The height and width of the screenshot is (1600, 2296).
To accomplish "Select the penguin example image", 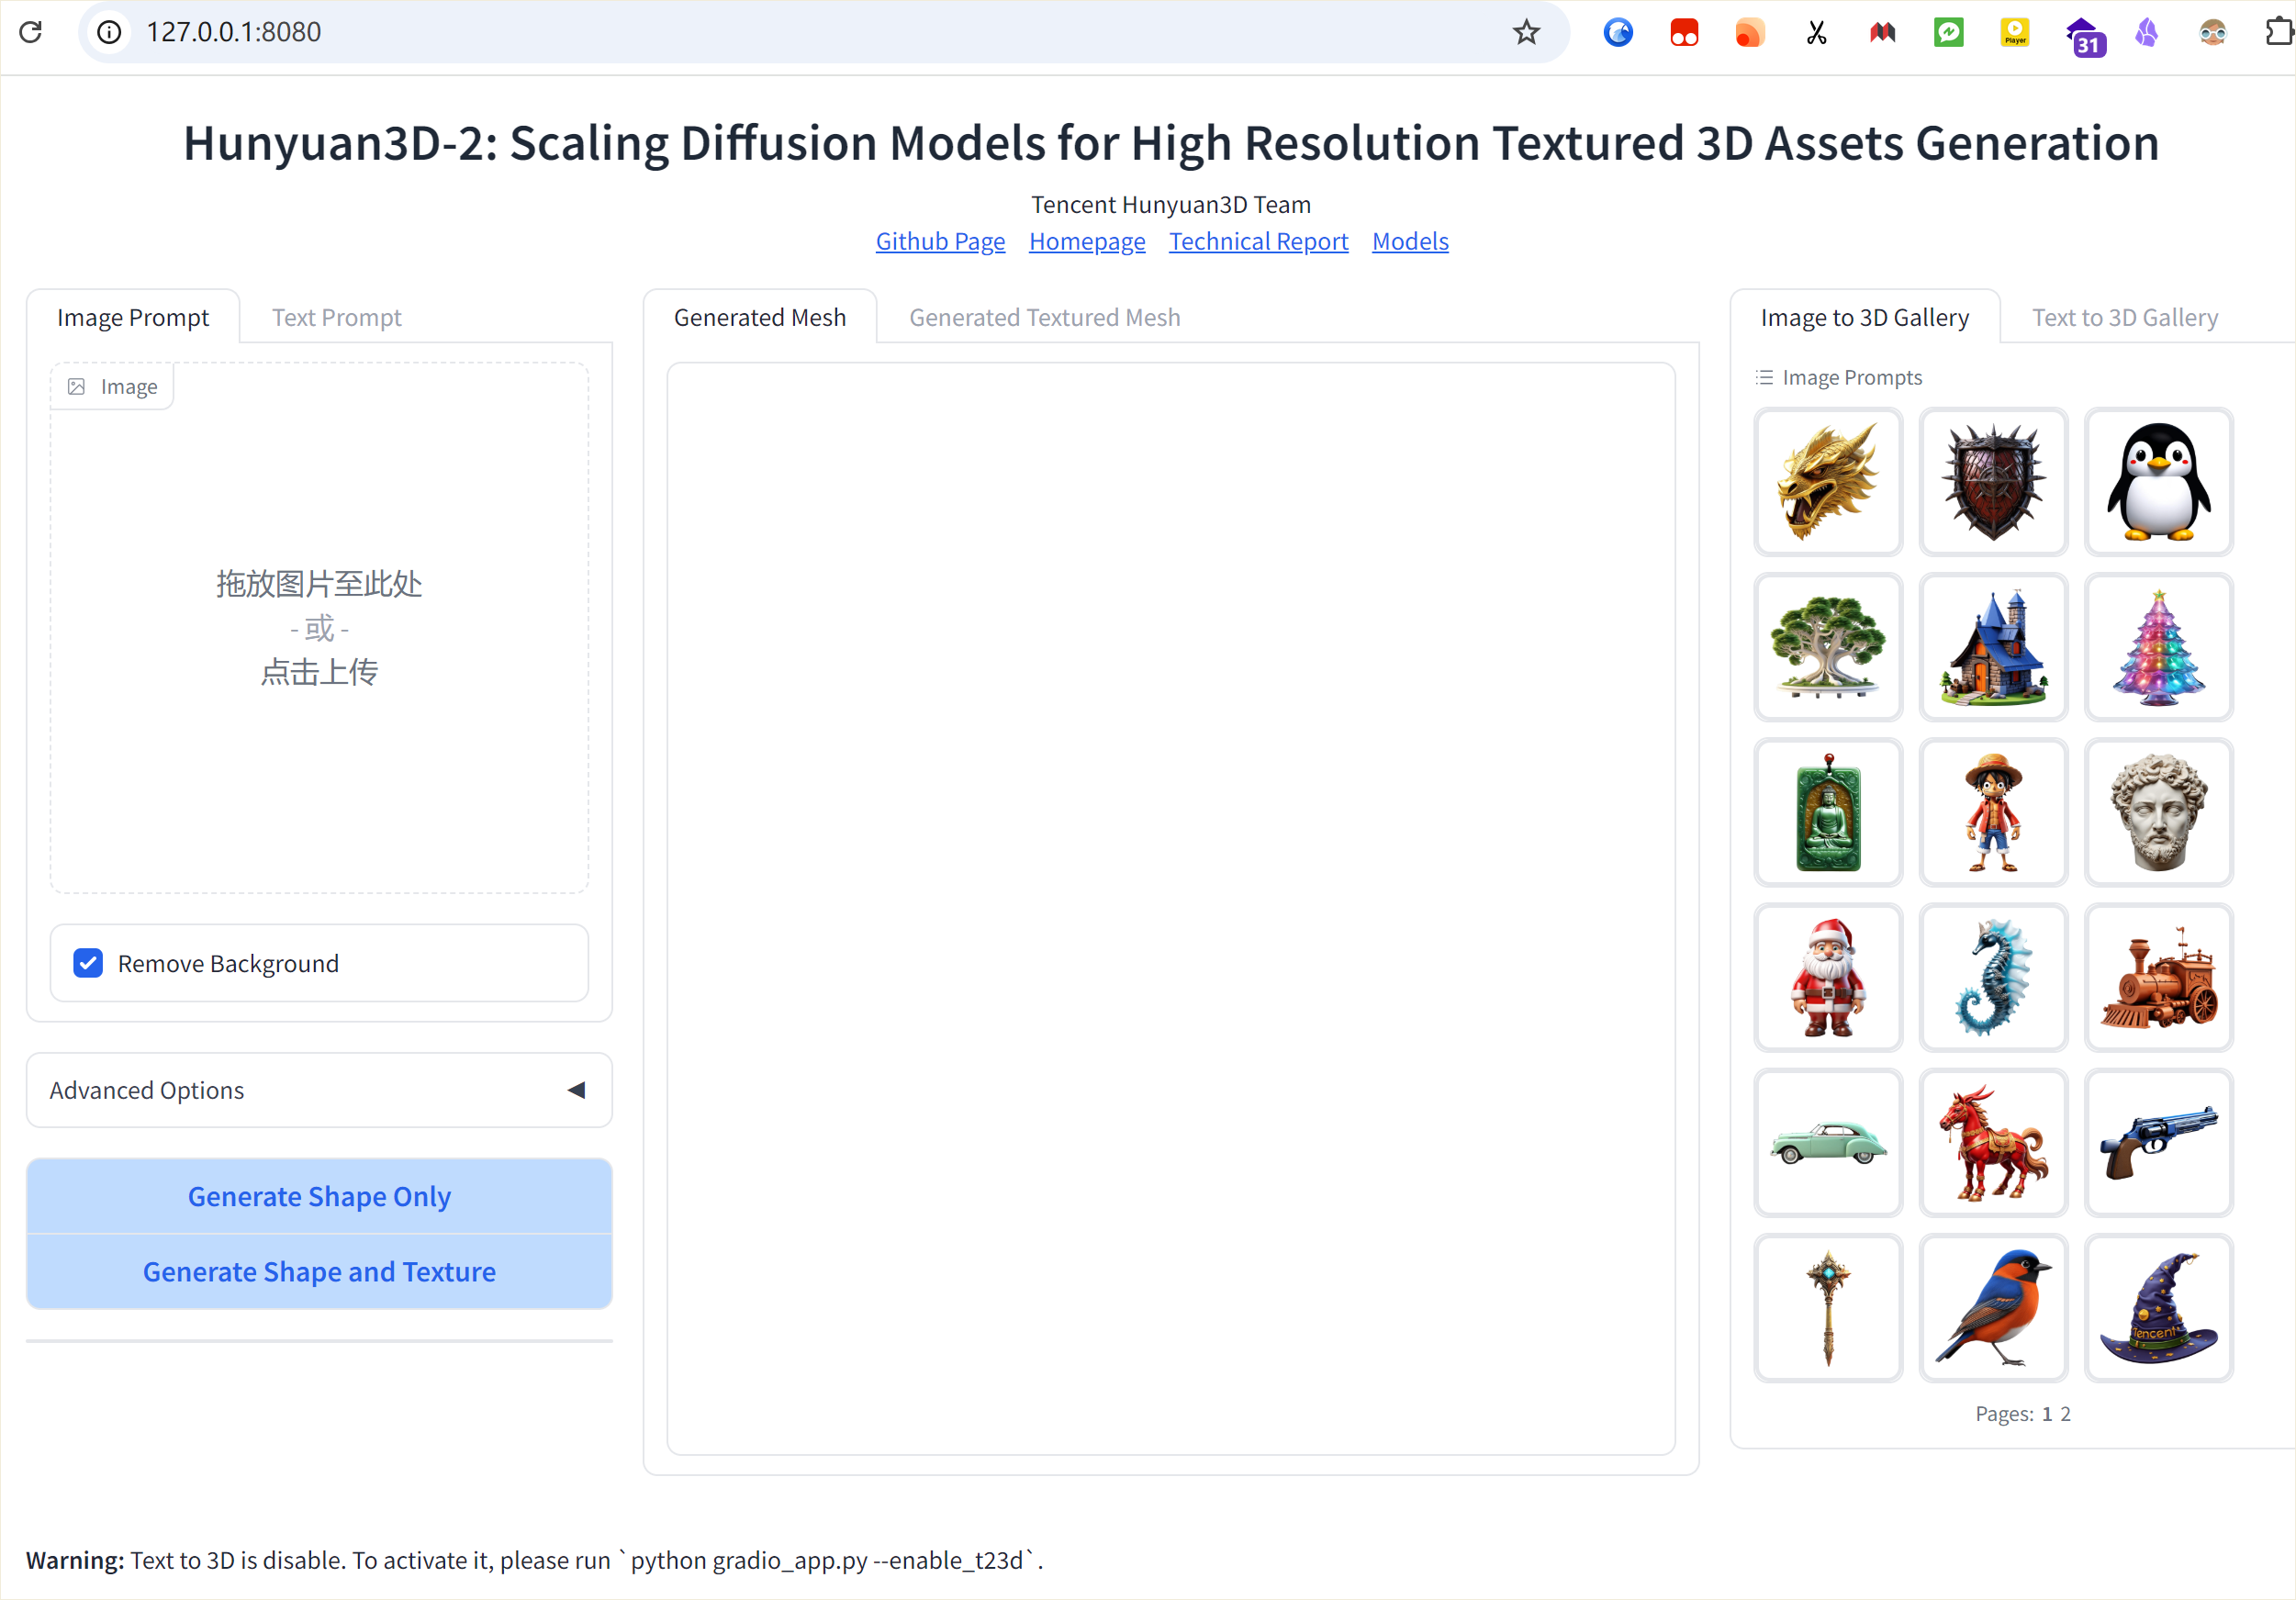I will (x=2158, y=481).
